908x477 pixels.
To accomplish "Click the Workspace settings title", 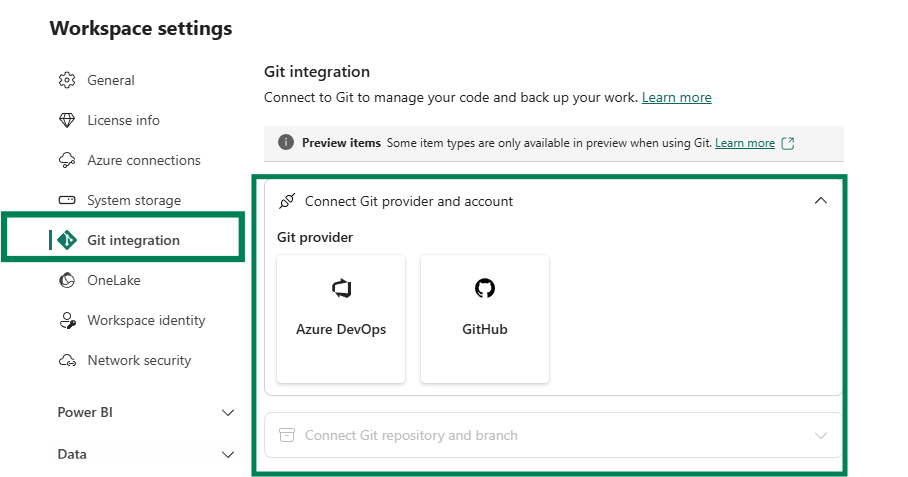I will [x=141, y=28].
